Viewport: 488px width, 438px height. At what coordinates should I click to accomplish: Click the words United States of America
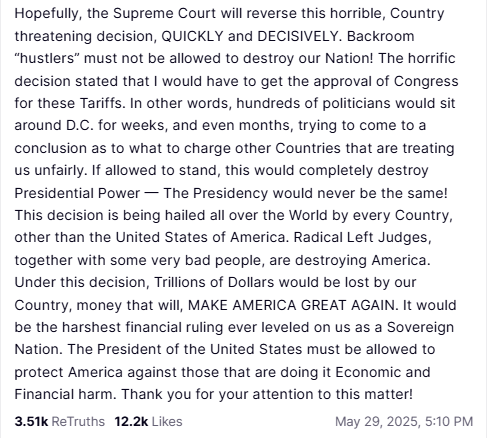pyautogui.click(x=201, y=238)
